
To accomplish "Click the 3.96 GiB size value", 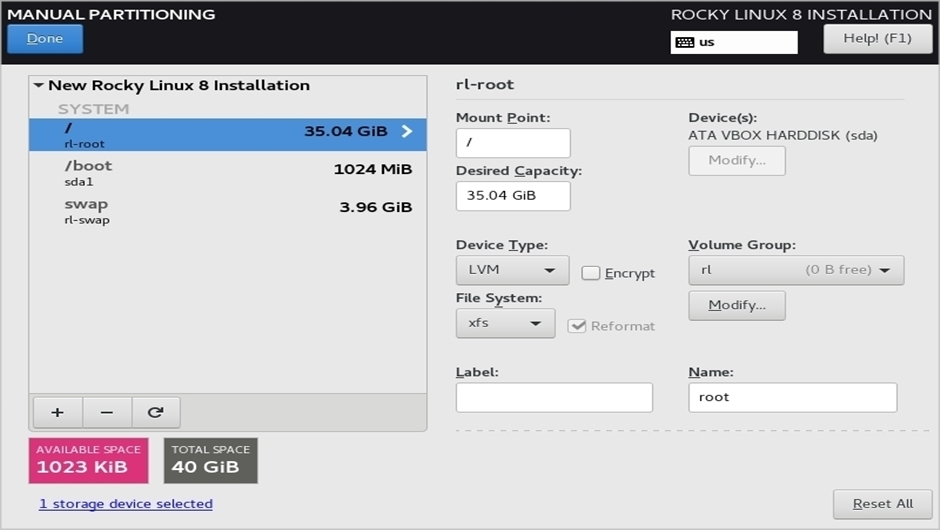I will coord(376,207).
